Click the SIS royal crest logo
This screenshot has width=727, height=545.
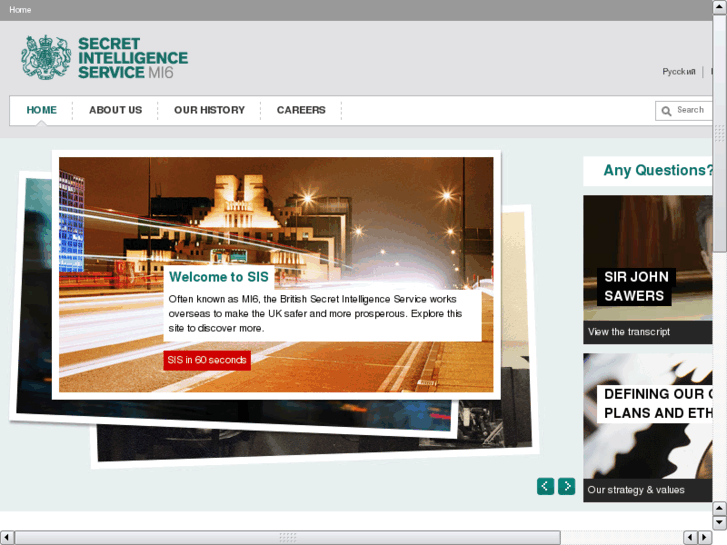point(46,58)
